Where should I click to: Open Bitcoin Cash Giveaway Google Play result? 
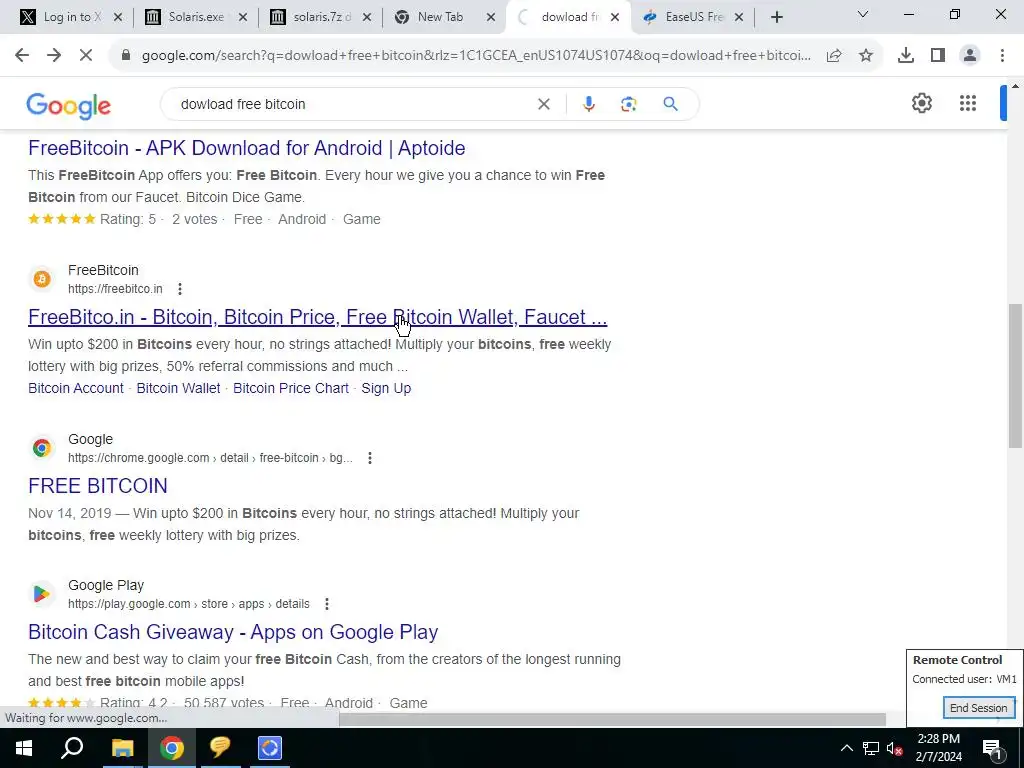(233, 632)
